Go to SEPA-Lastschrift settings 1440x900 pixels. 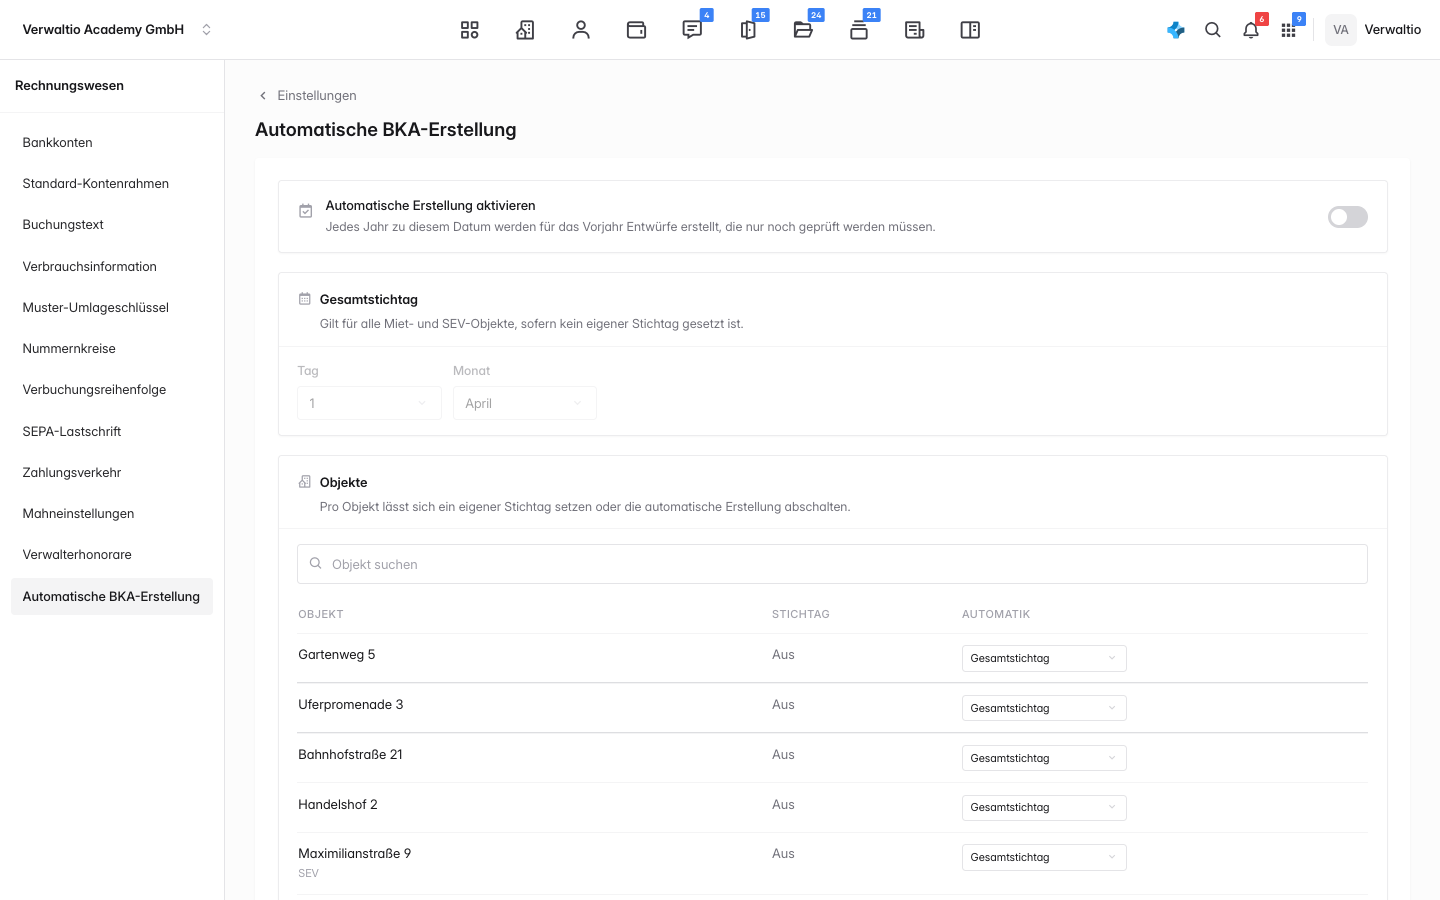pyautogui.click(x=112, y=432)
